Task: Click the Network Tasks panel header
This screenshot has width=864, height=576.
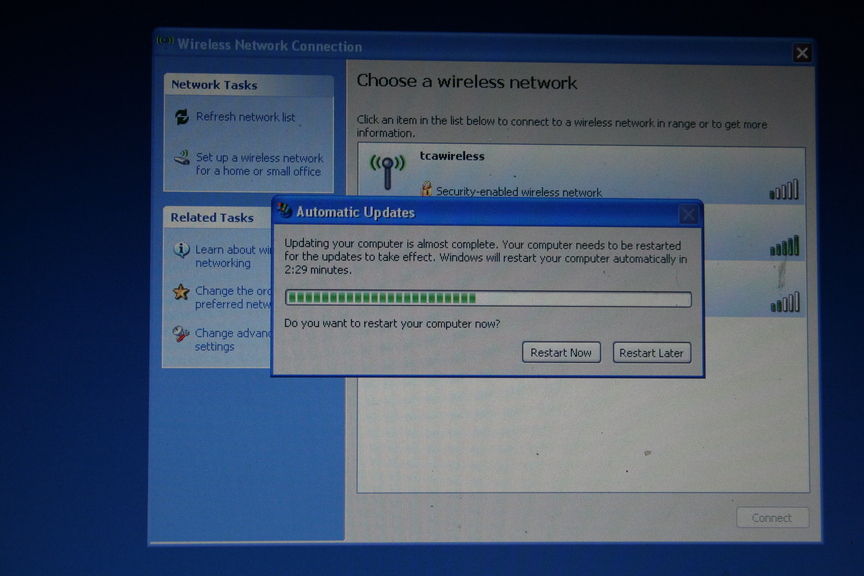Action: click(x=249, y=85)
